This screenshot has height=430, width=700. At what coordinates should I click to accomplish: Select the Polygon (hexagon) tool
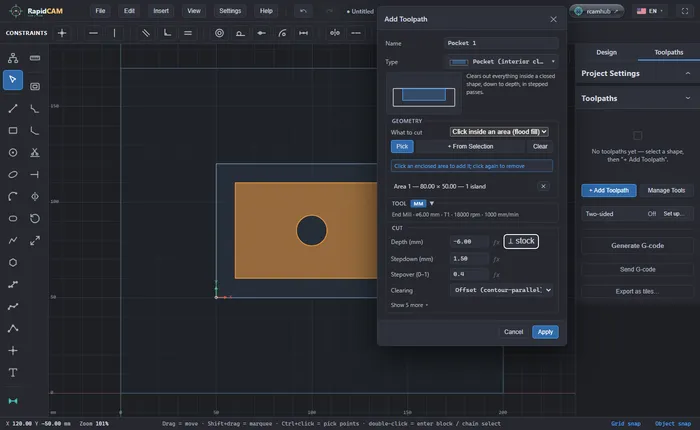(13, 262)
